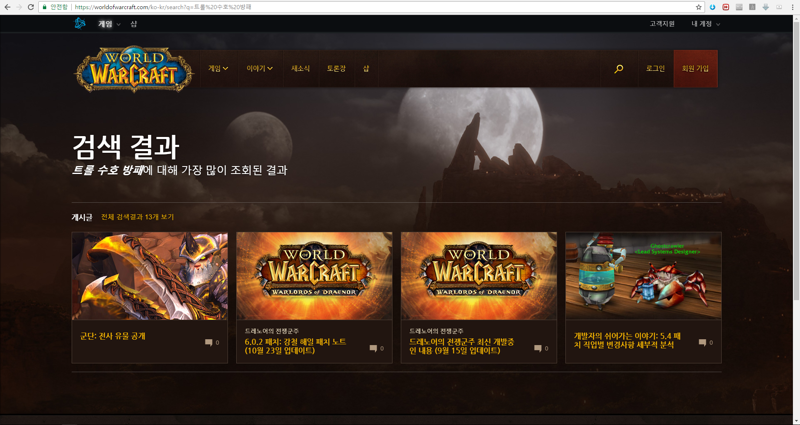
Task: Open 샵 in the top black bar
Action: pos(134,24)
